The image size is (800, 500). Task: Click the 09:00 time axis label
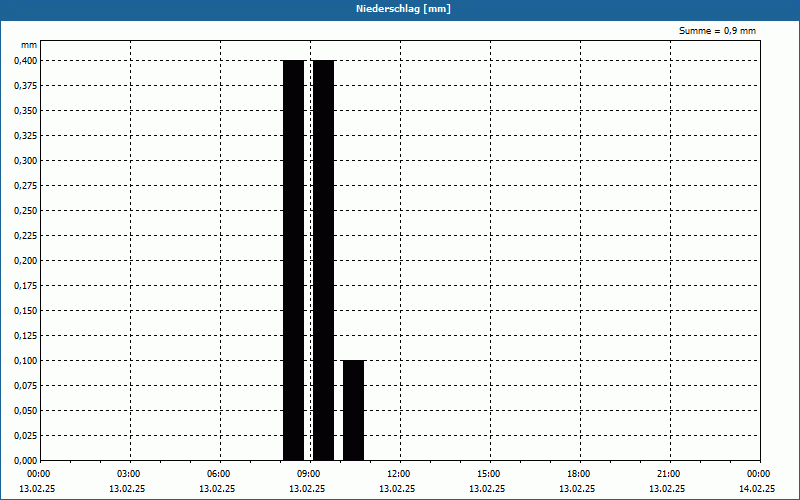pos(309,474)
